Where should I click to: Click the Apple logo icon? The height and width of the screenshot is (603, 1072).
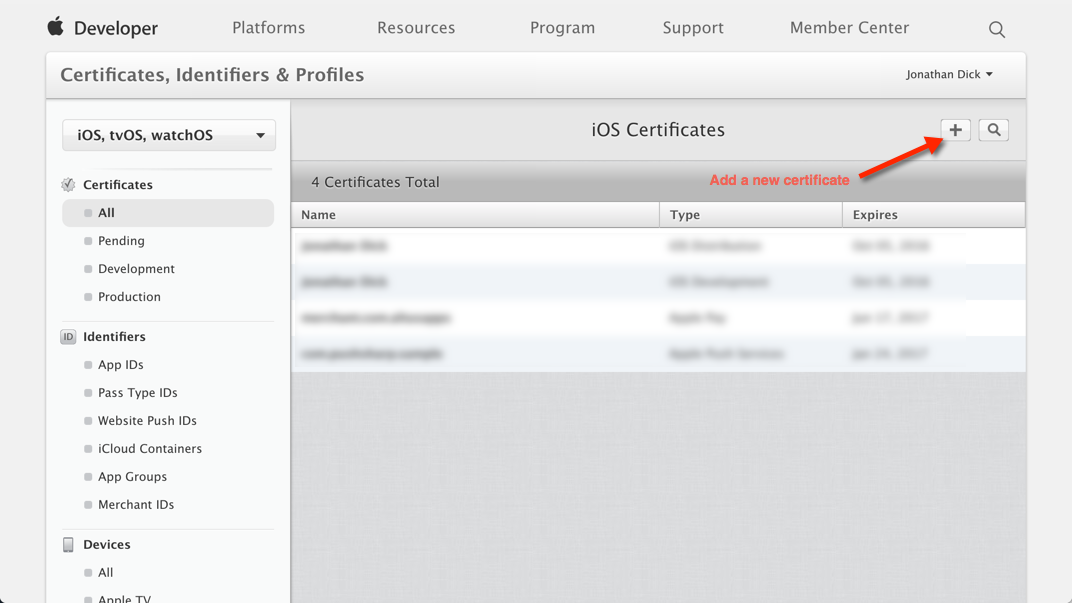[55, 27]
